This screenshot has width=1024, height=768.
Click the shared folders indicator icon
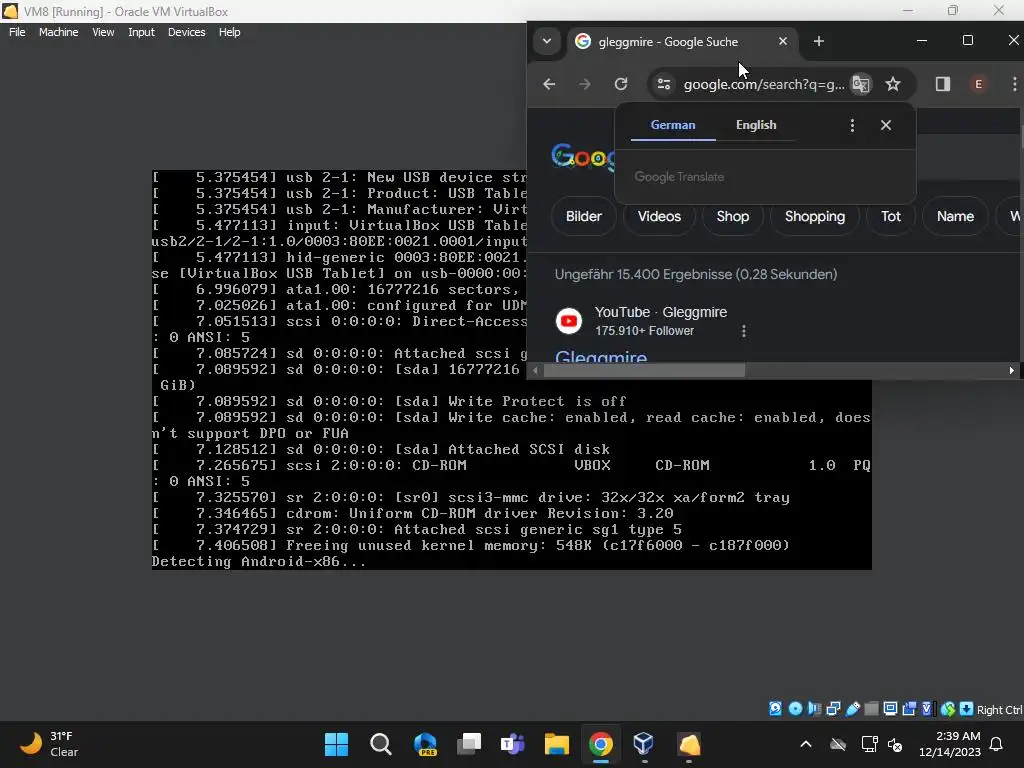pos(871,709)
